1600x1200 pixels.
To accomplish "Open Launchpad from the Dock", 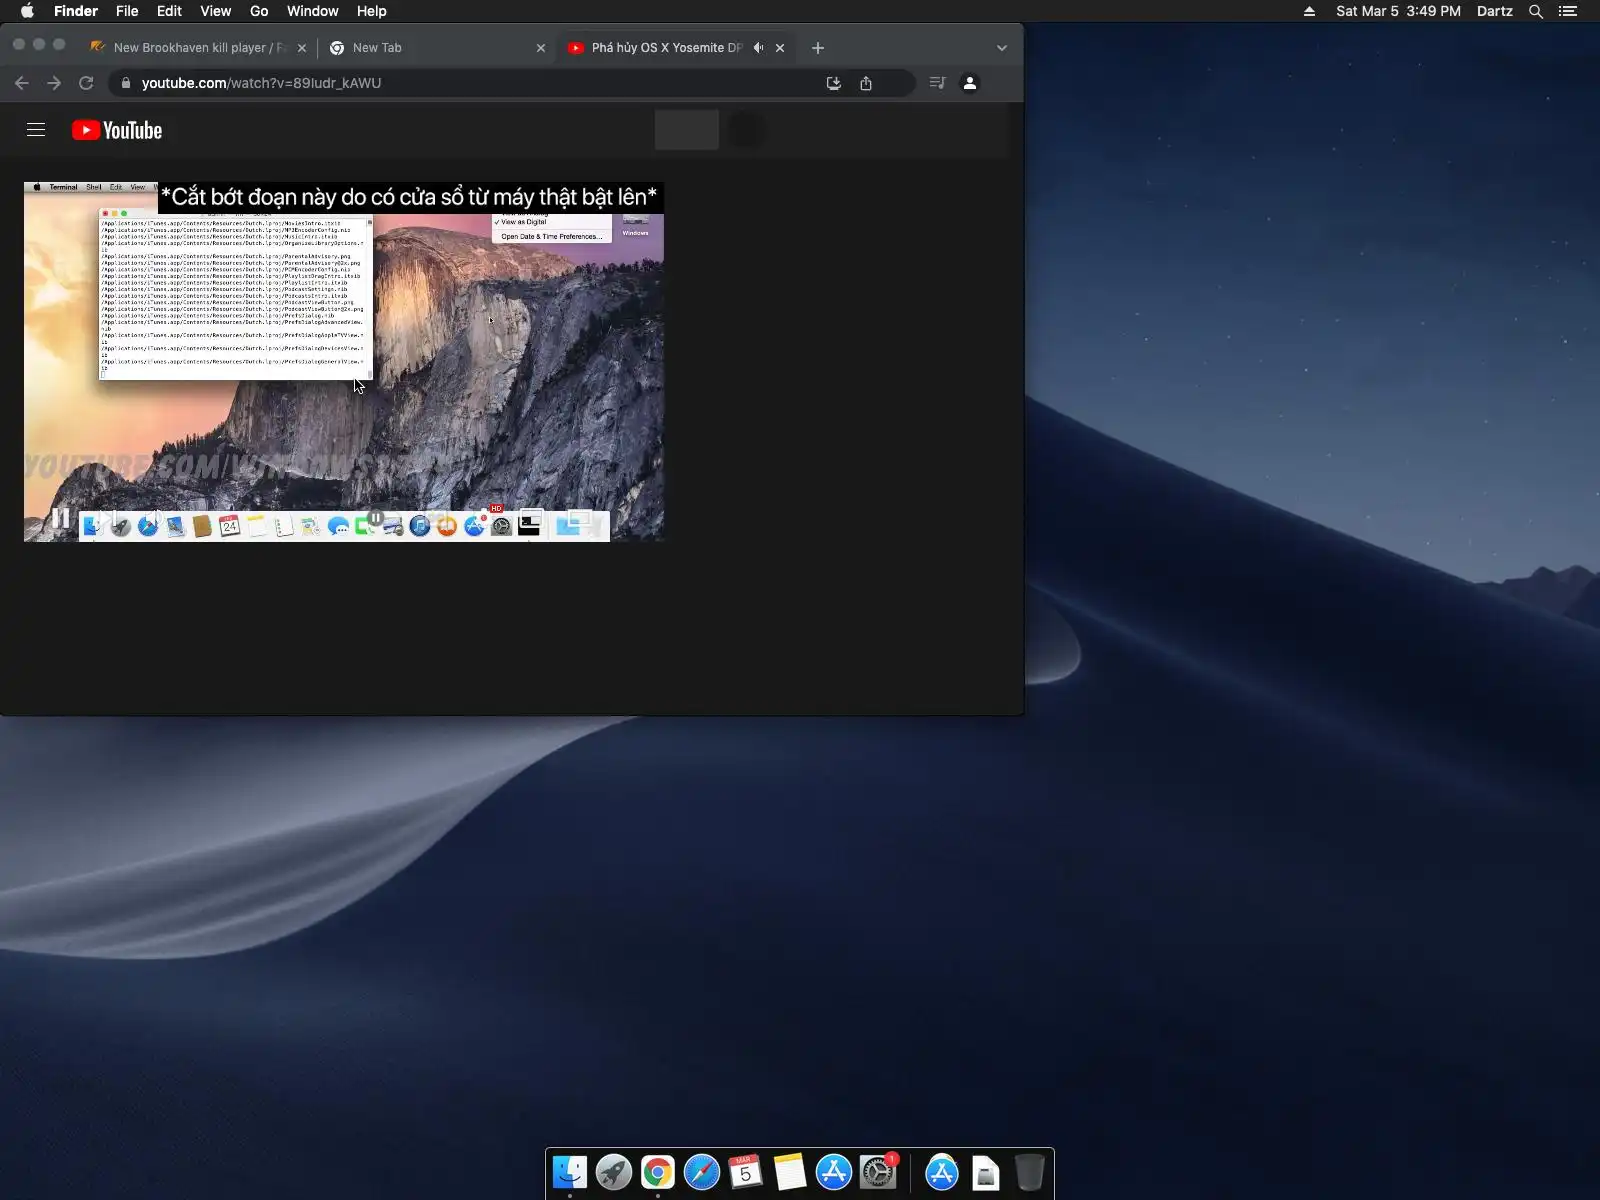I will click(x=614, y=1172).
